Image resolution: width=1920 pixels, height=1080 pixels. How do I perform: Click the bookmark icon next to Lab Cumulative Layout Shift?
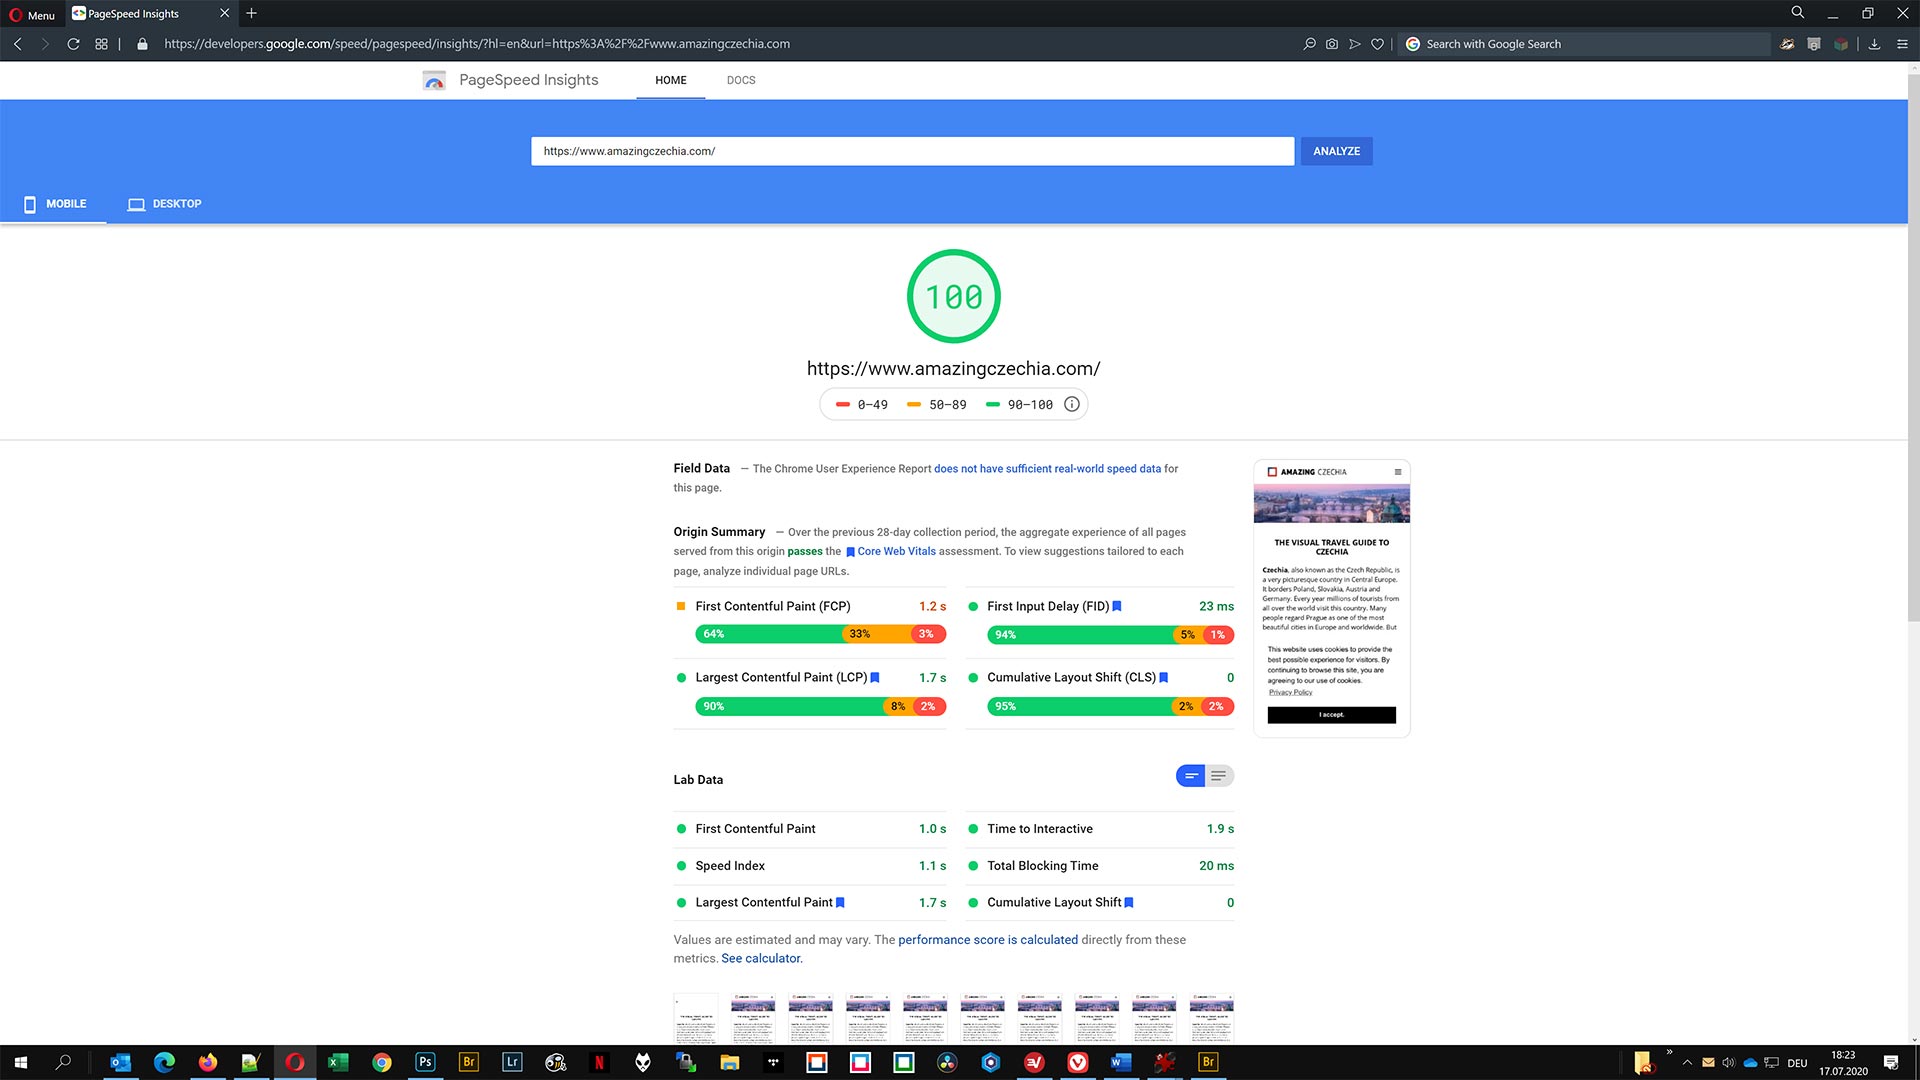tap(1129, 903)
